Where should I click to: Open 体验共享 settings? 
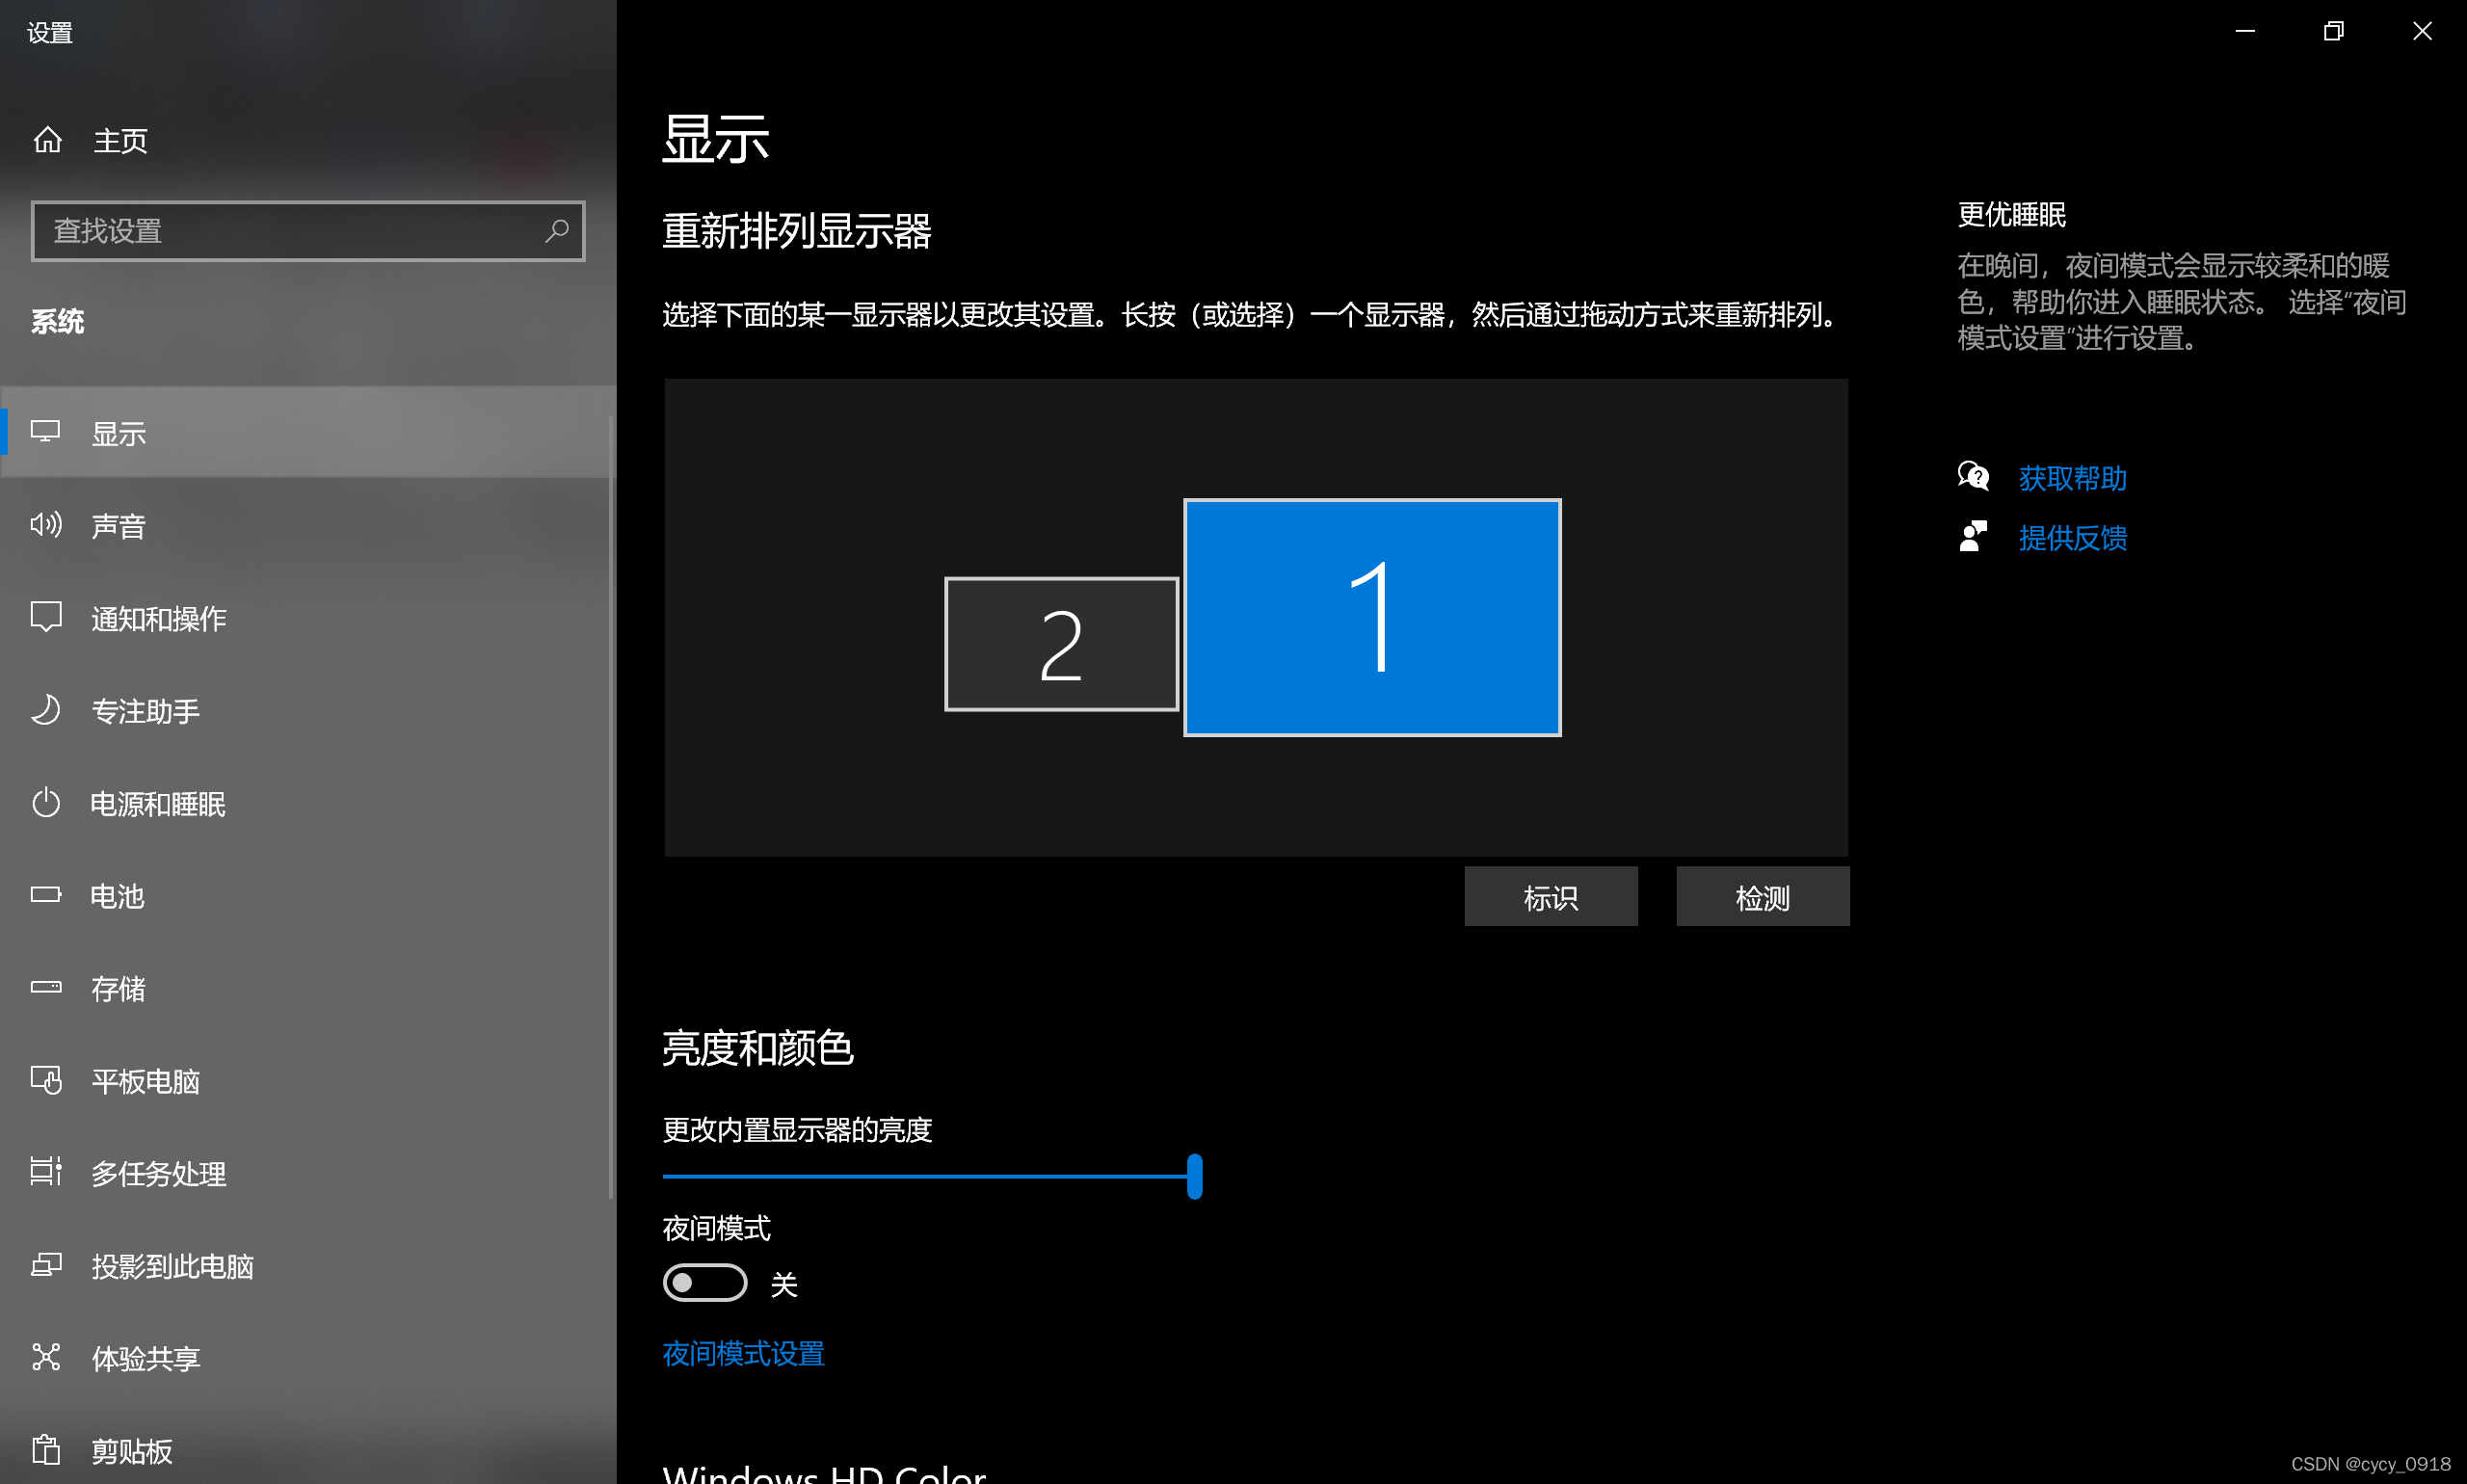coord(308,1357)
